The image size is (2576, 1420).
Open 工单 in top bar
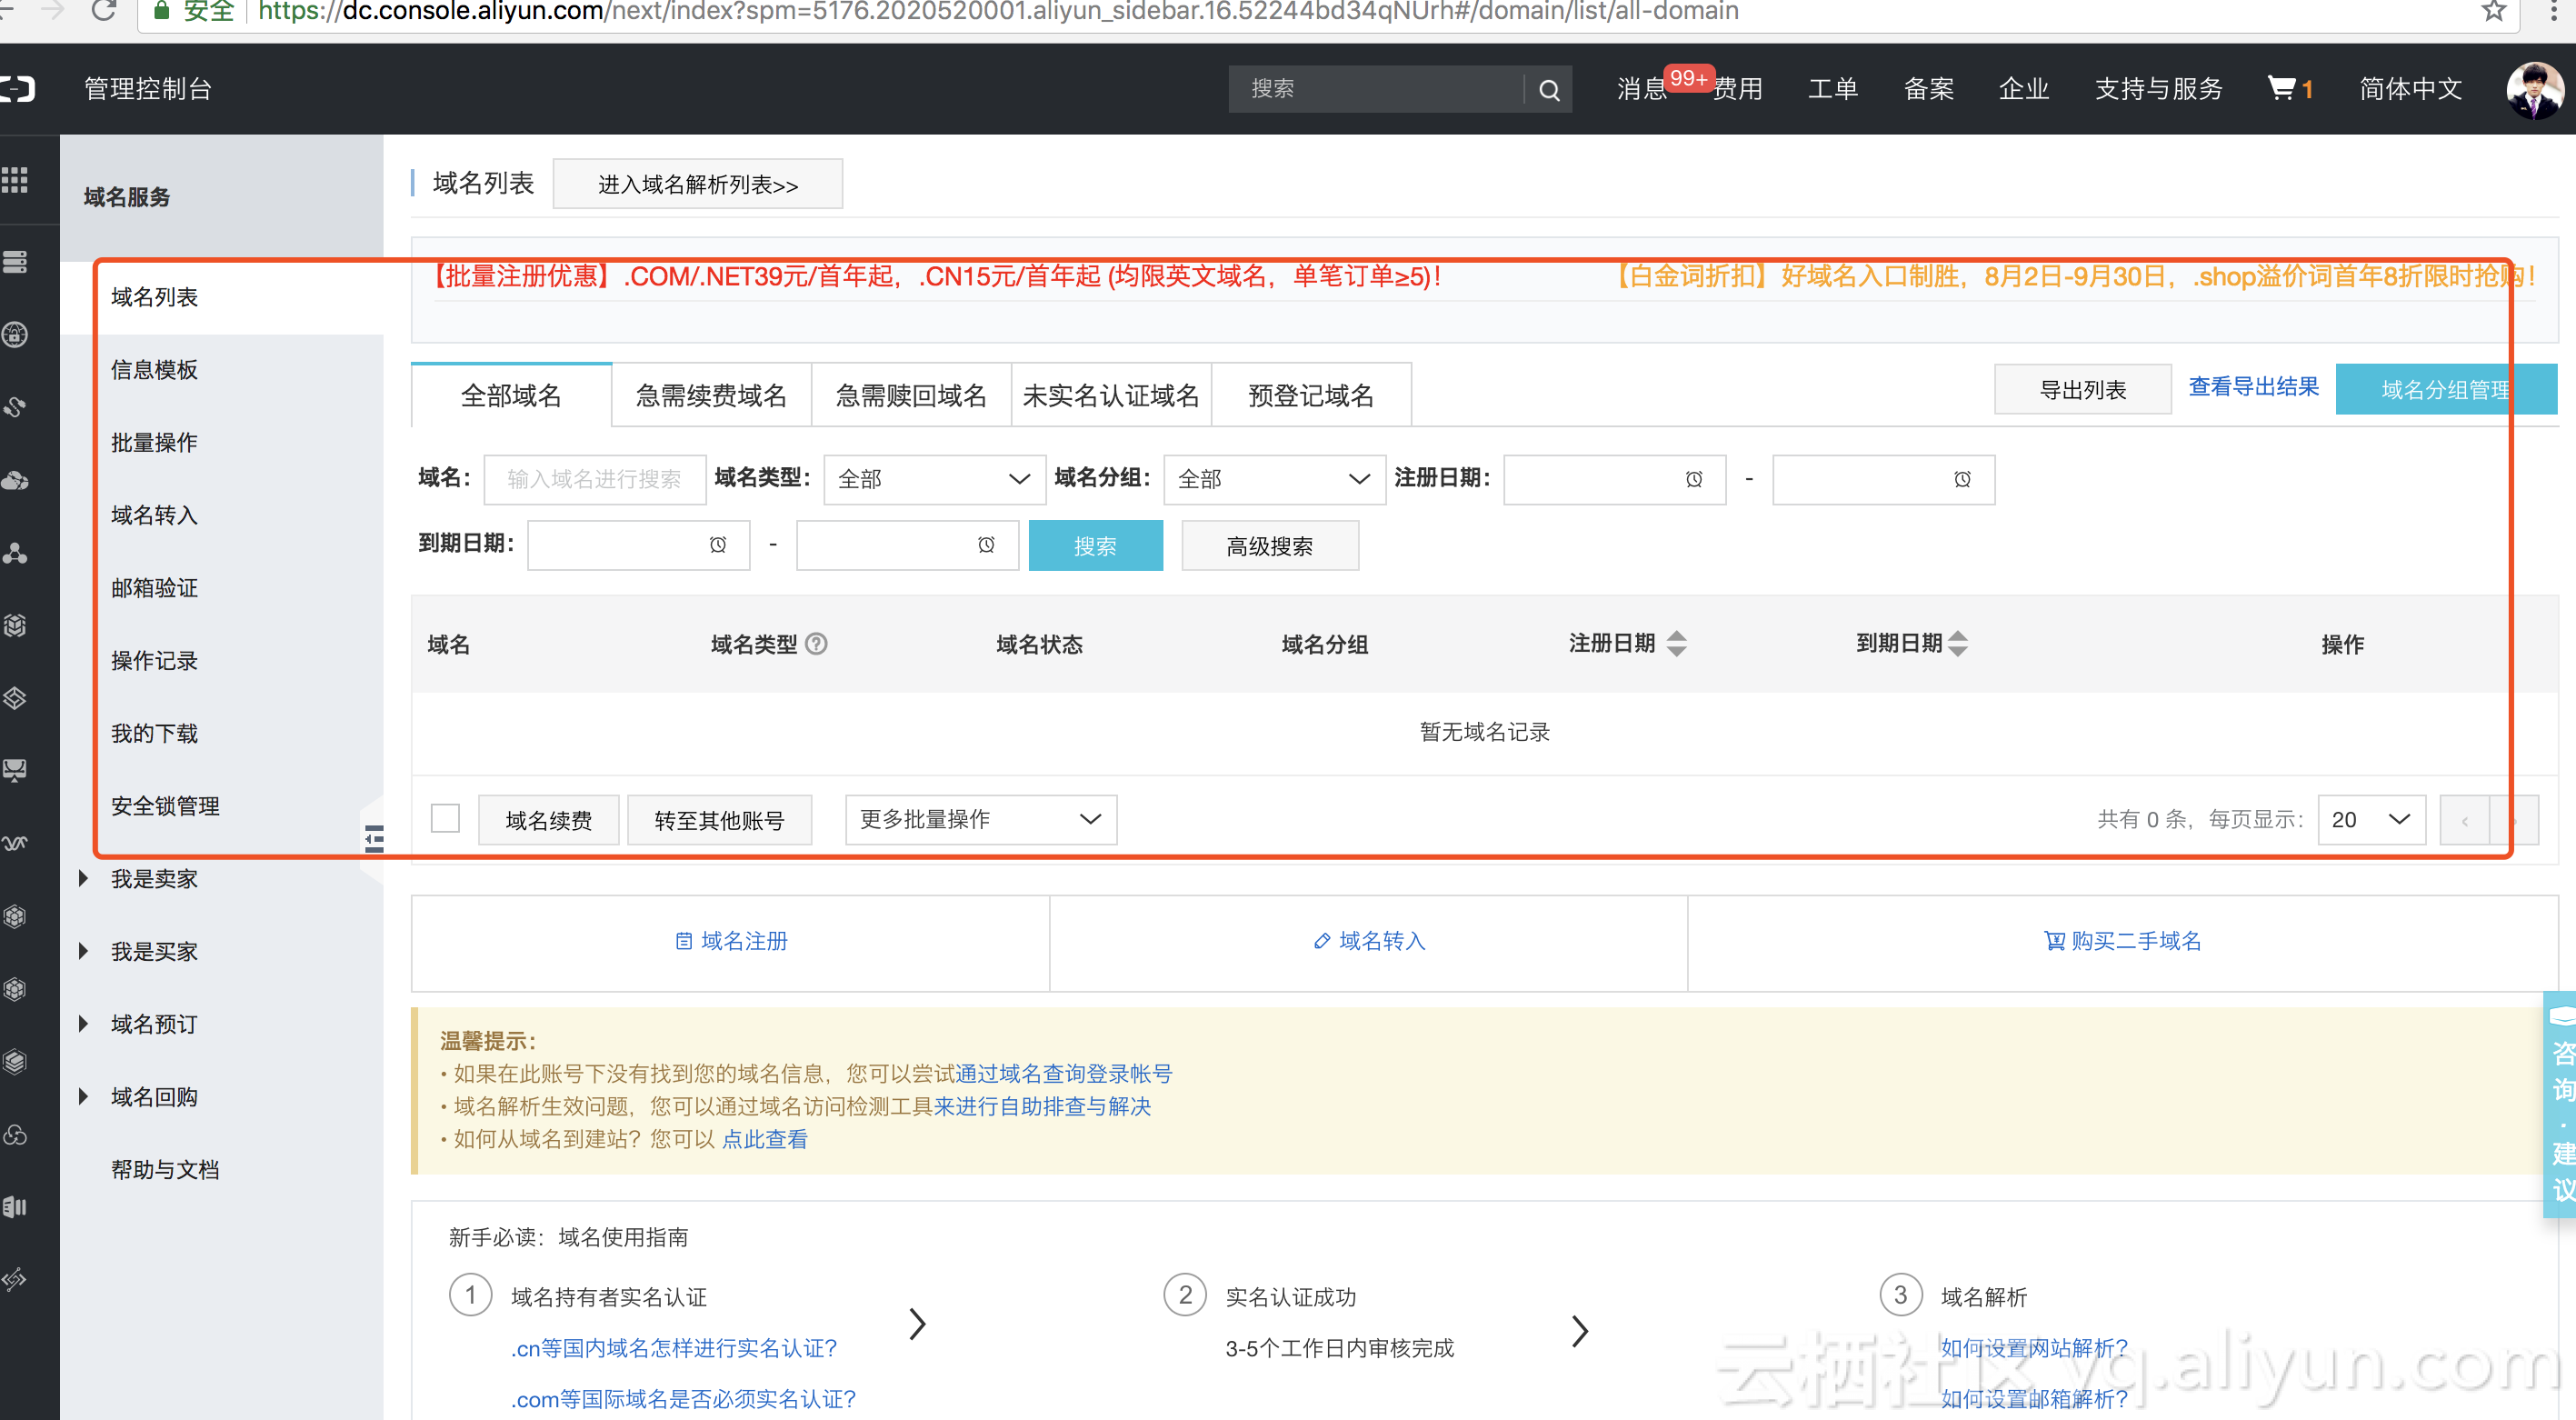[x=1833, y=89]
